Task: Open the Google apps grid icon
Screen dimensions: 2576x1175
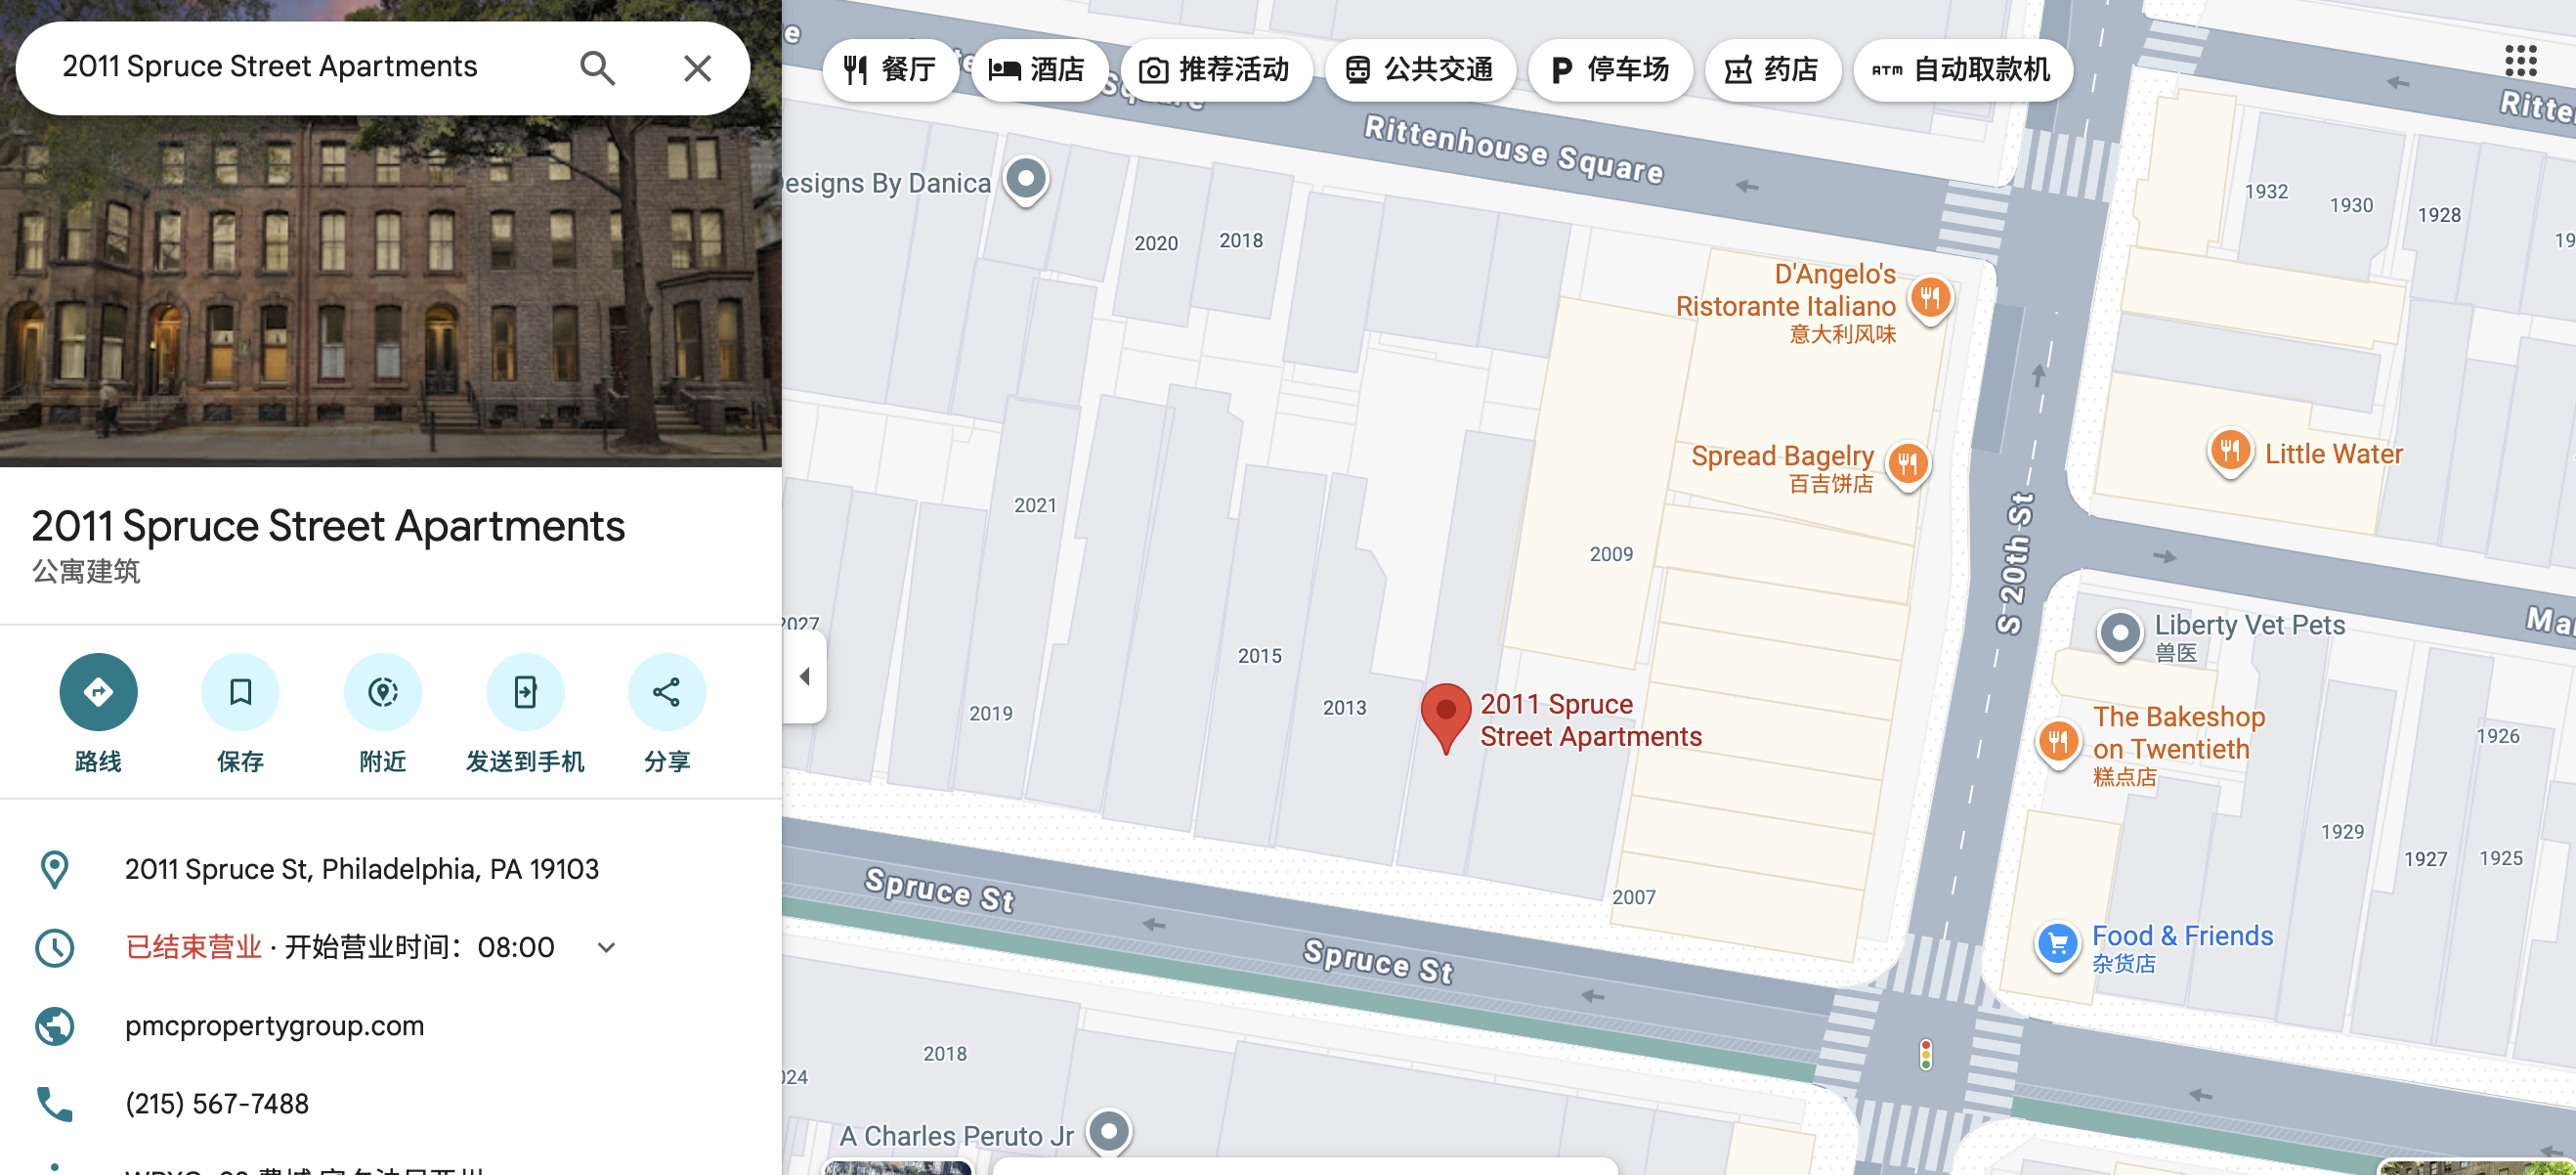Action: (x=2520, y=61)
